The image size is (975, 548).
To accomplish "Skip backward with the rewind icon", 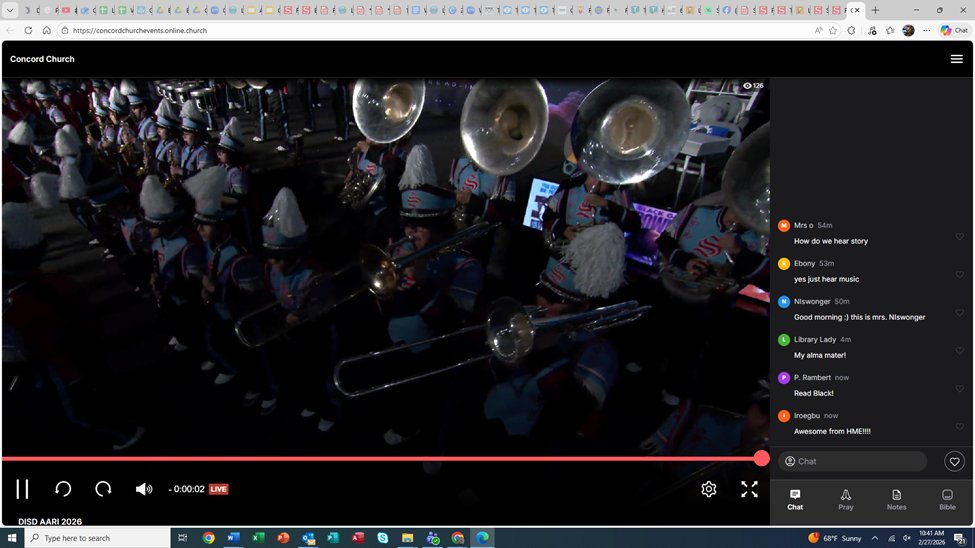I will [63, 489].
